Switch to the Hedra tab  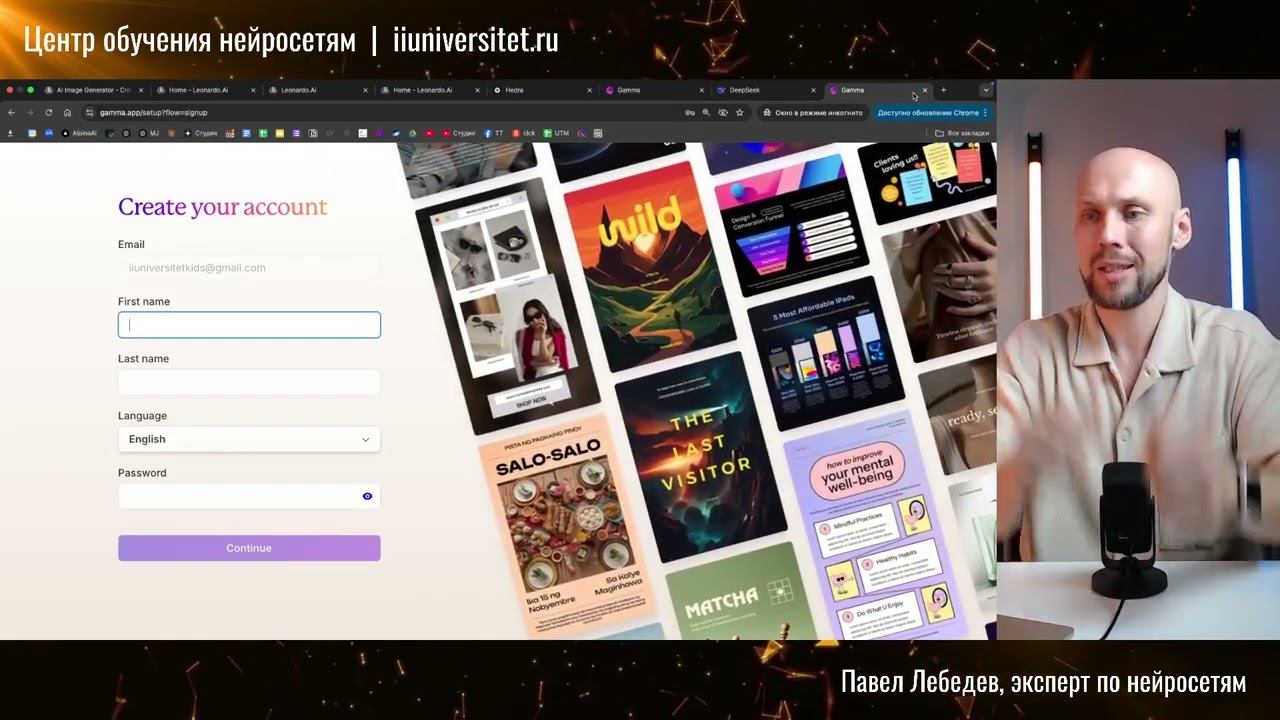543,90
